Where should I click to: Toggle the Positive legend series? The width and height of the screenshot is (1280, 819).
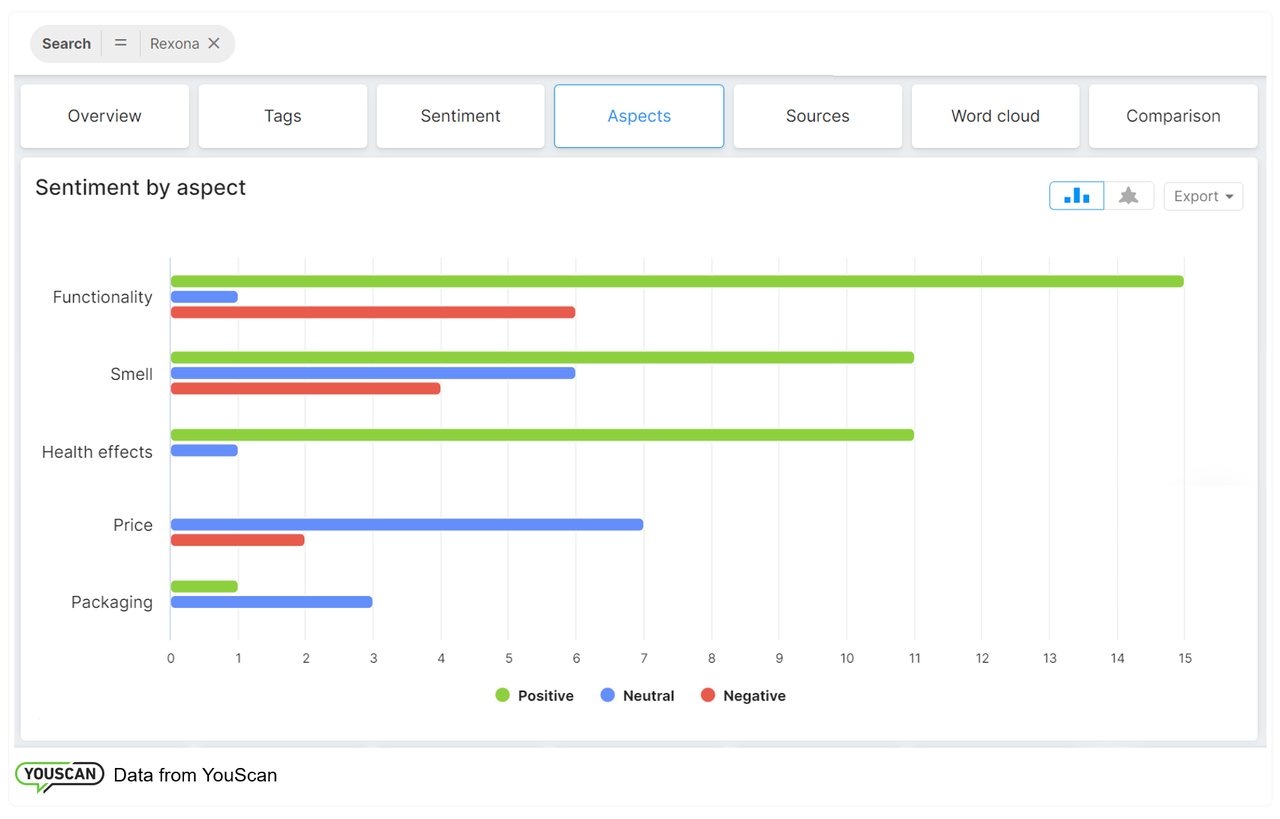click(535, 696)
